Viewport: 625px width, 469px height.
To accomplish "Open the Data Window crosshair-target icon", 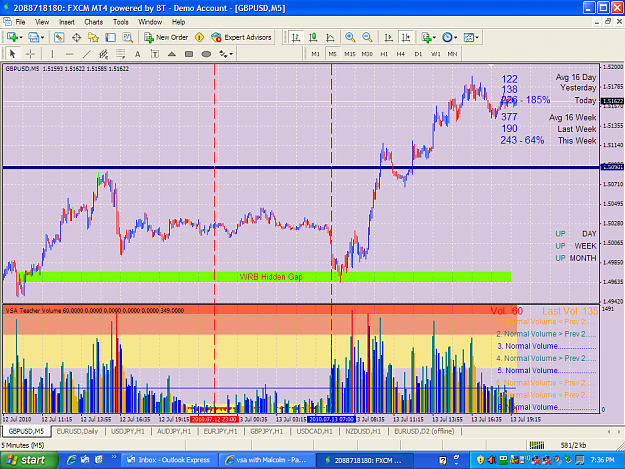I will (x=76, y=37).
